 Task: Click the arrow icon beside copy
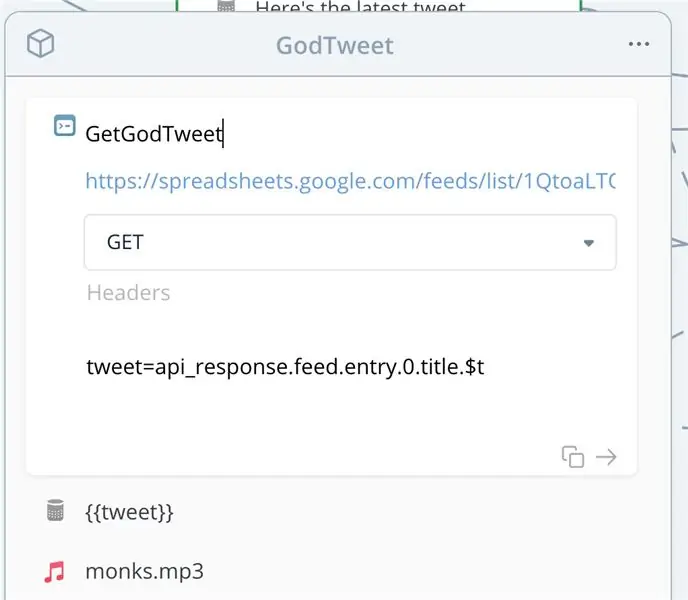click(x=606, y=457)
